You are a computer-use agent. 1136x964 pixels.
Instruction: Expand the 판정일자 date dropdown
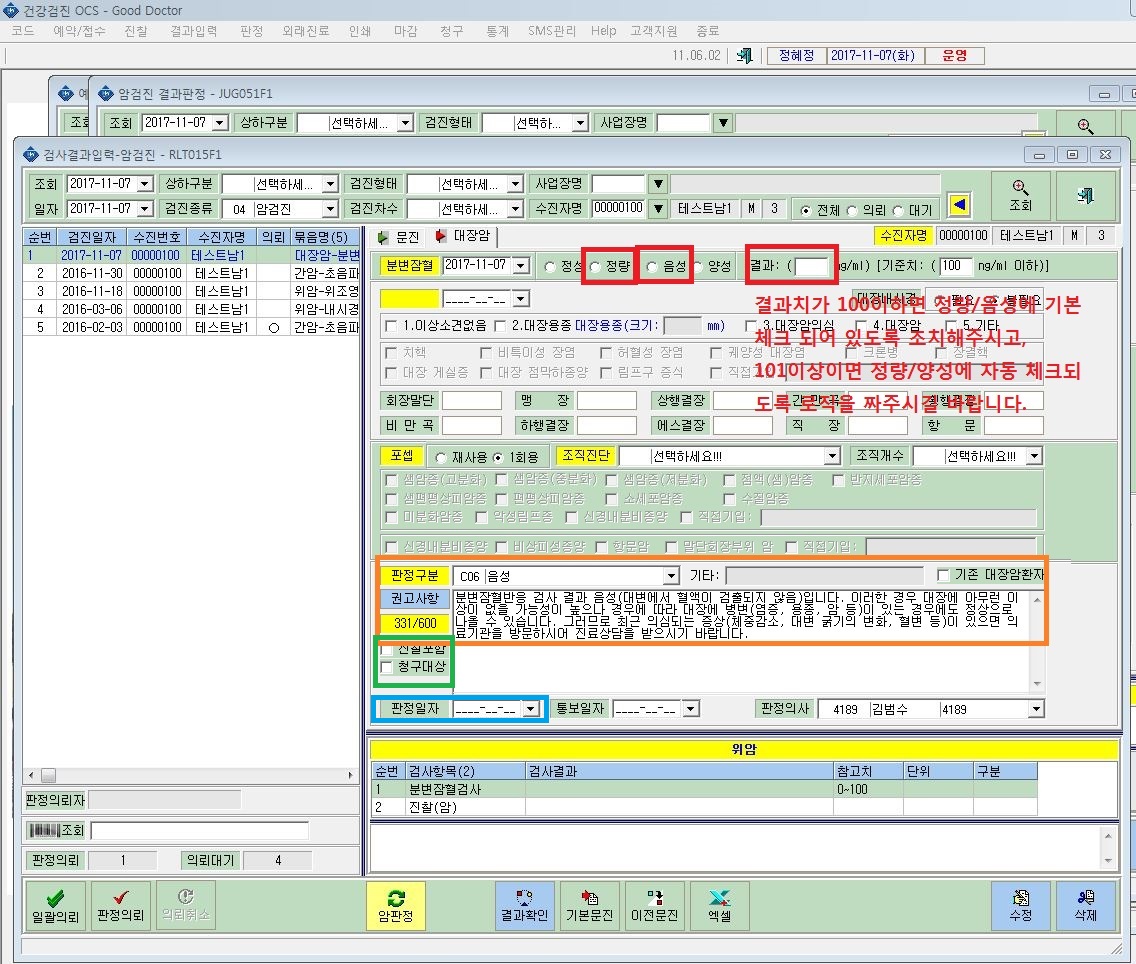tap(531, 709)
